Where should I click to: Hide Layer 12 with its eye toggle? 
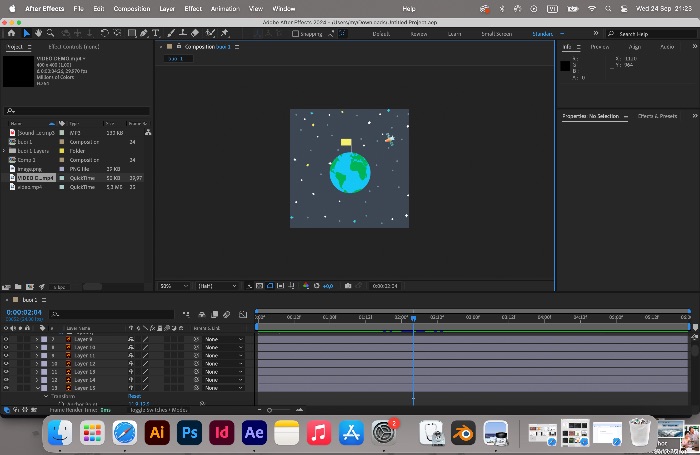click(6, 363)
